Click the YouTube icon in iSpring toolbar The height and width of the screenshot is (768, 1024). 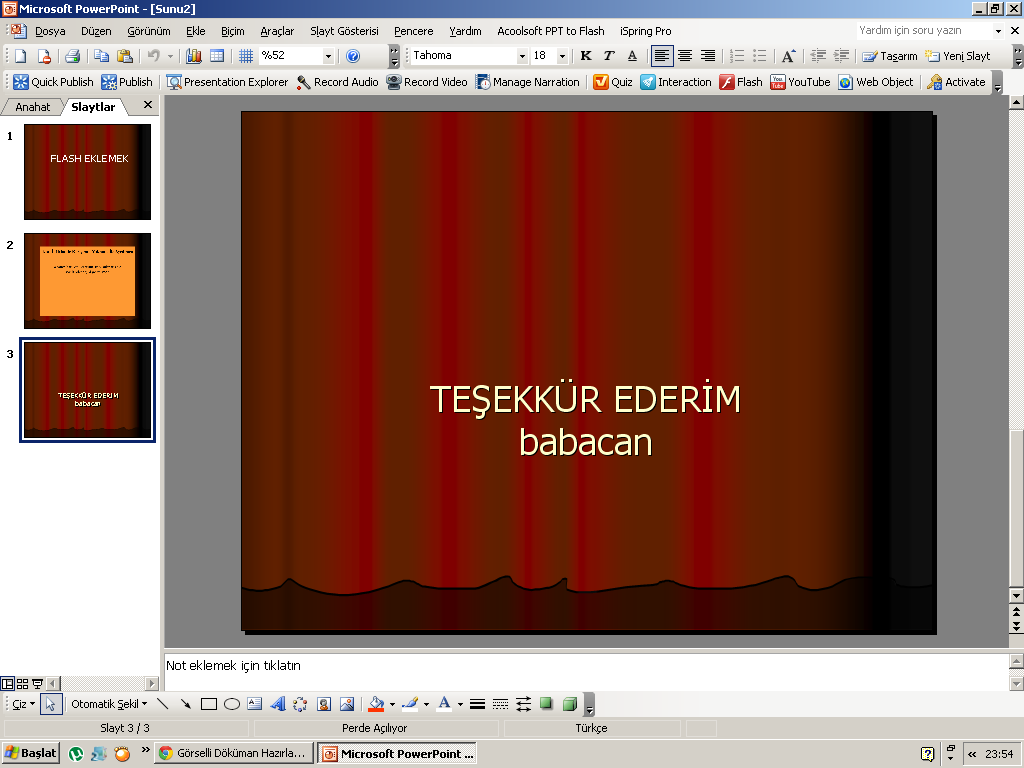[777, 82]
